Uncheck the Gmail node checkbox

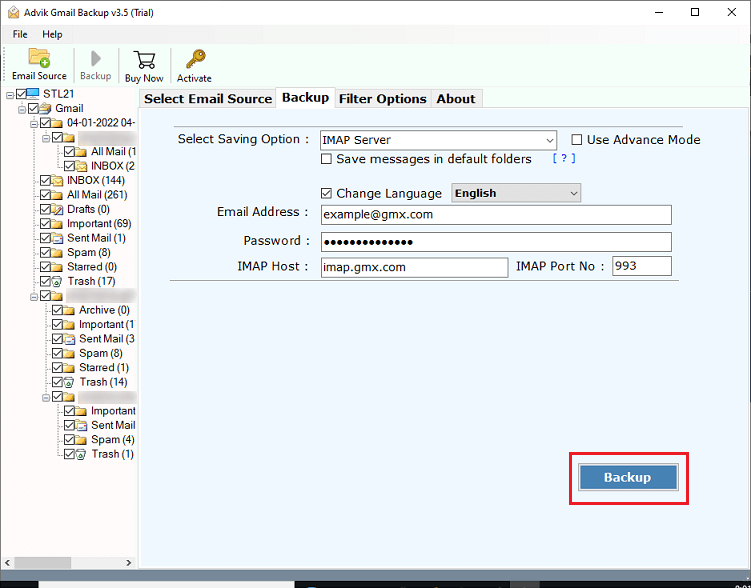33,108
